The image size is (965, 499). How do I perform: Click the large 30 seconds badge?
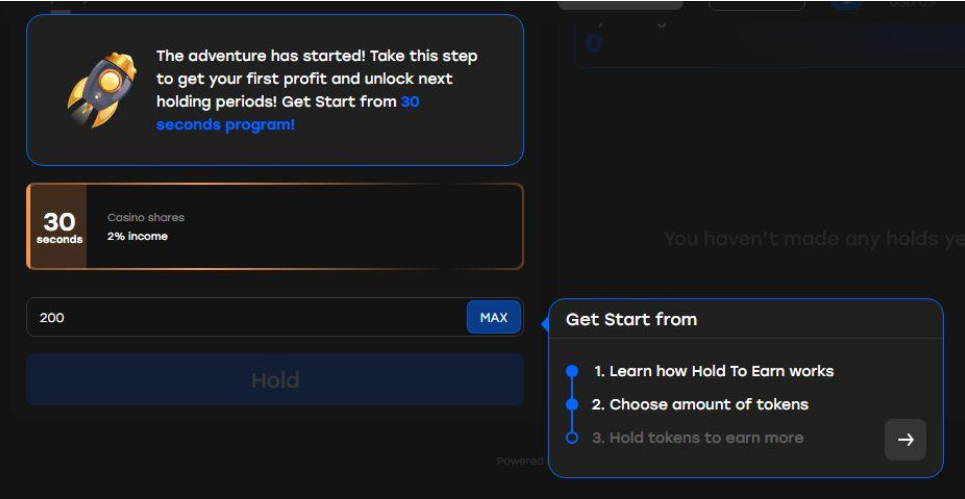point(59,227)
